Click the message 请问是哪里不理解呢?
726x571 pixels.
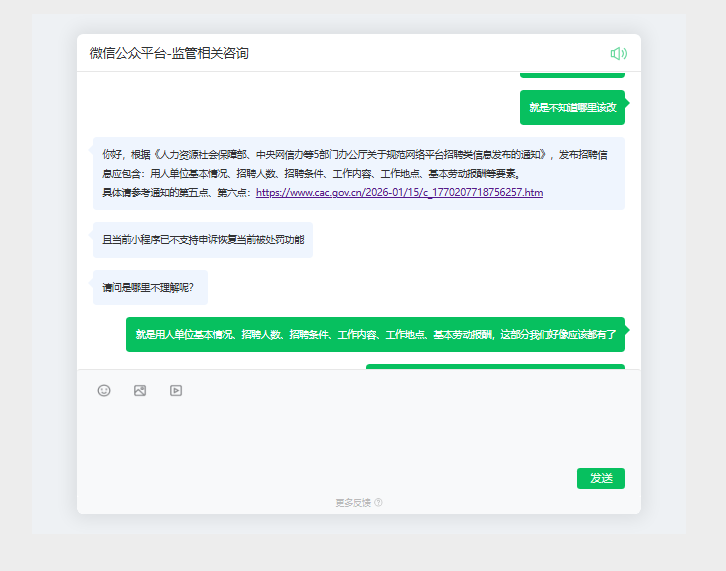[150, 288]
